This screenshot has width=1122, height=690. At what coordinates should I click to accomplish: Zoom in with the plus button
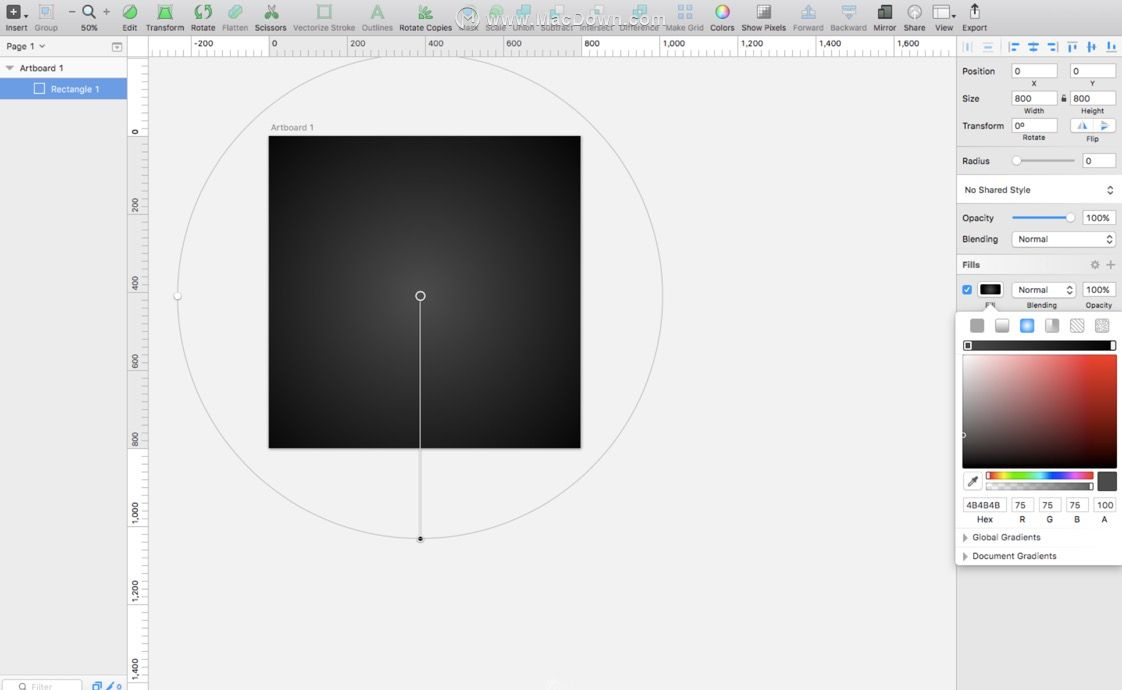107,11
